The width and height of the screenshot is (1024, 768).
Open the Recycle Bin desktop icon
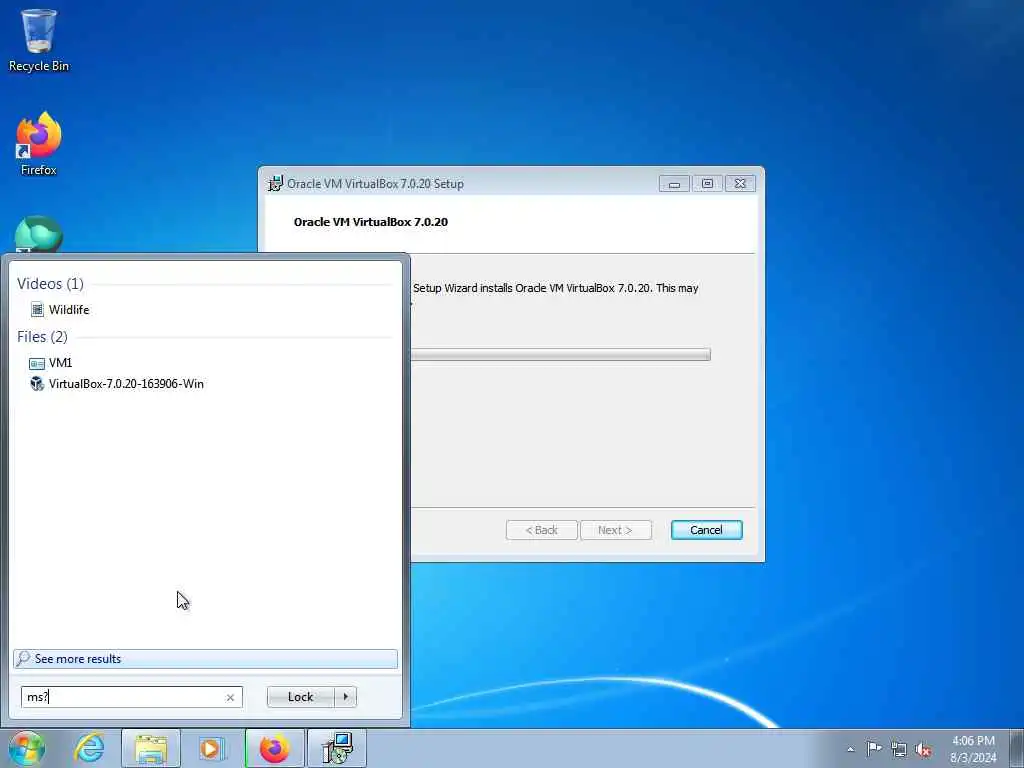[x=39, y=40]
